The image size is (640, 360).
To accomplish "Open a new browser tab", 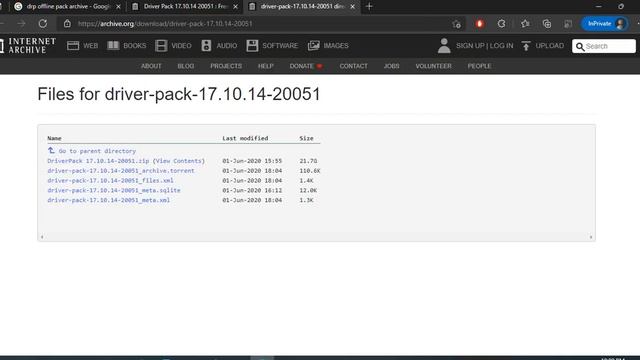I will click(x=369, y=7).
